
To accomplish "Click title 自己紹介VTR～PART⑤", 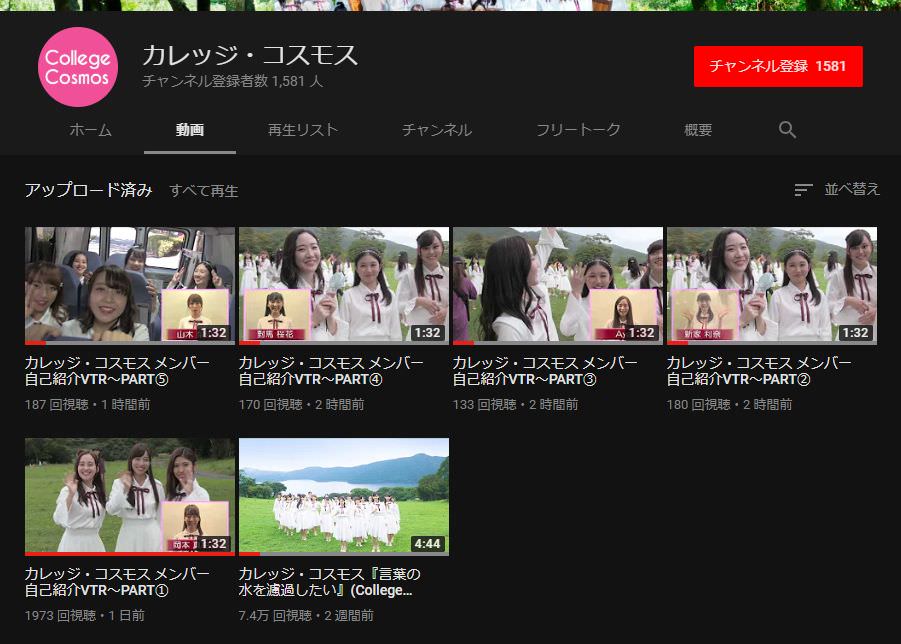I will click(117, 371).
